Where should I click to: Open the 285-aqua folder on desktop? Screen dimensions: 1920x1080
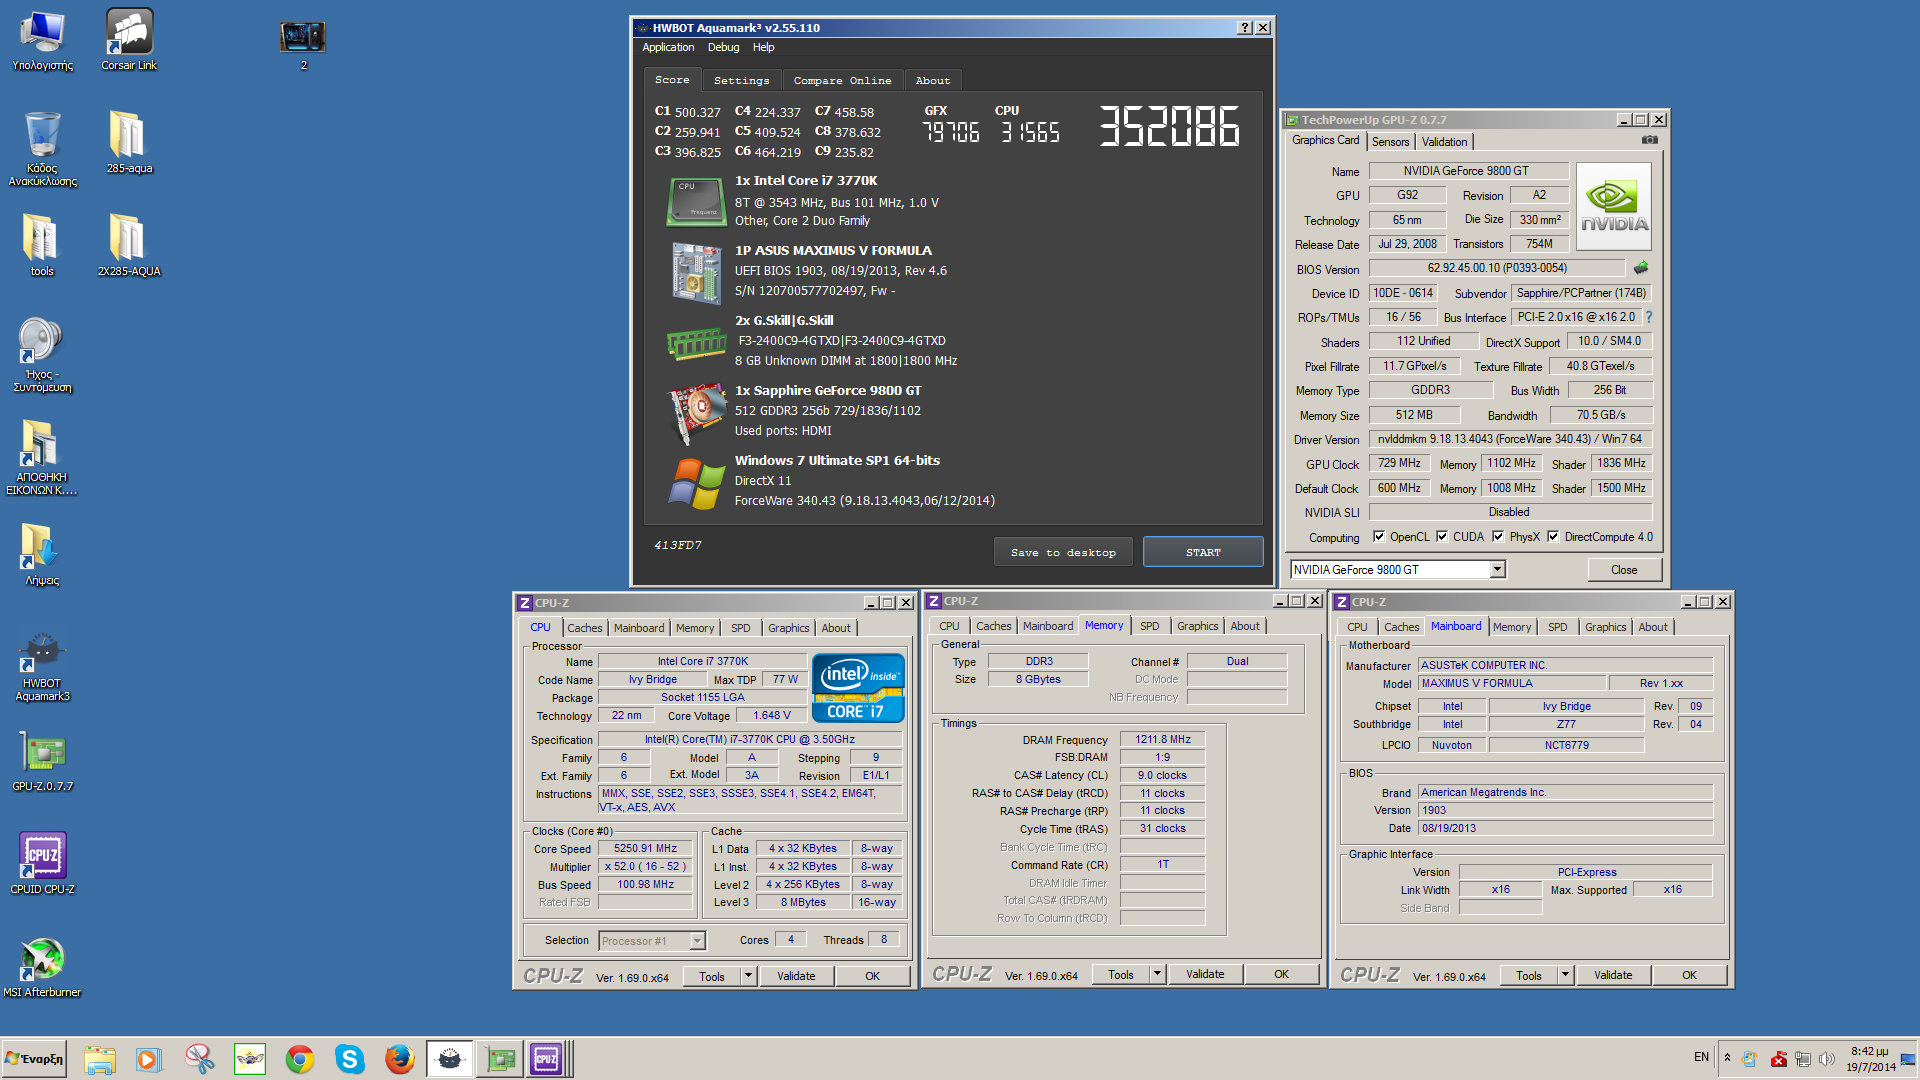129,142
